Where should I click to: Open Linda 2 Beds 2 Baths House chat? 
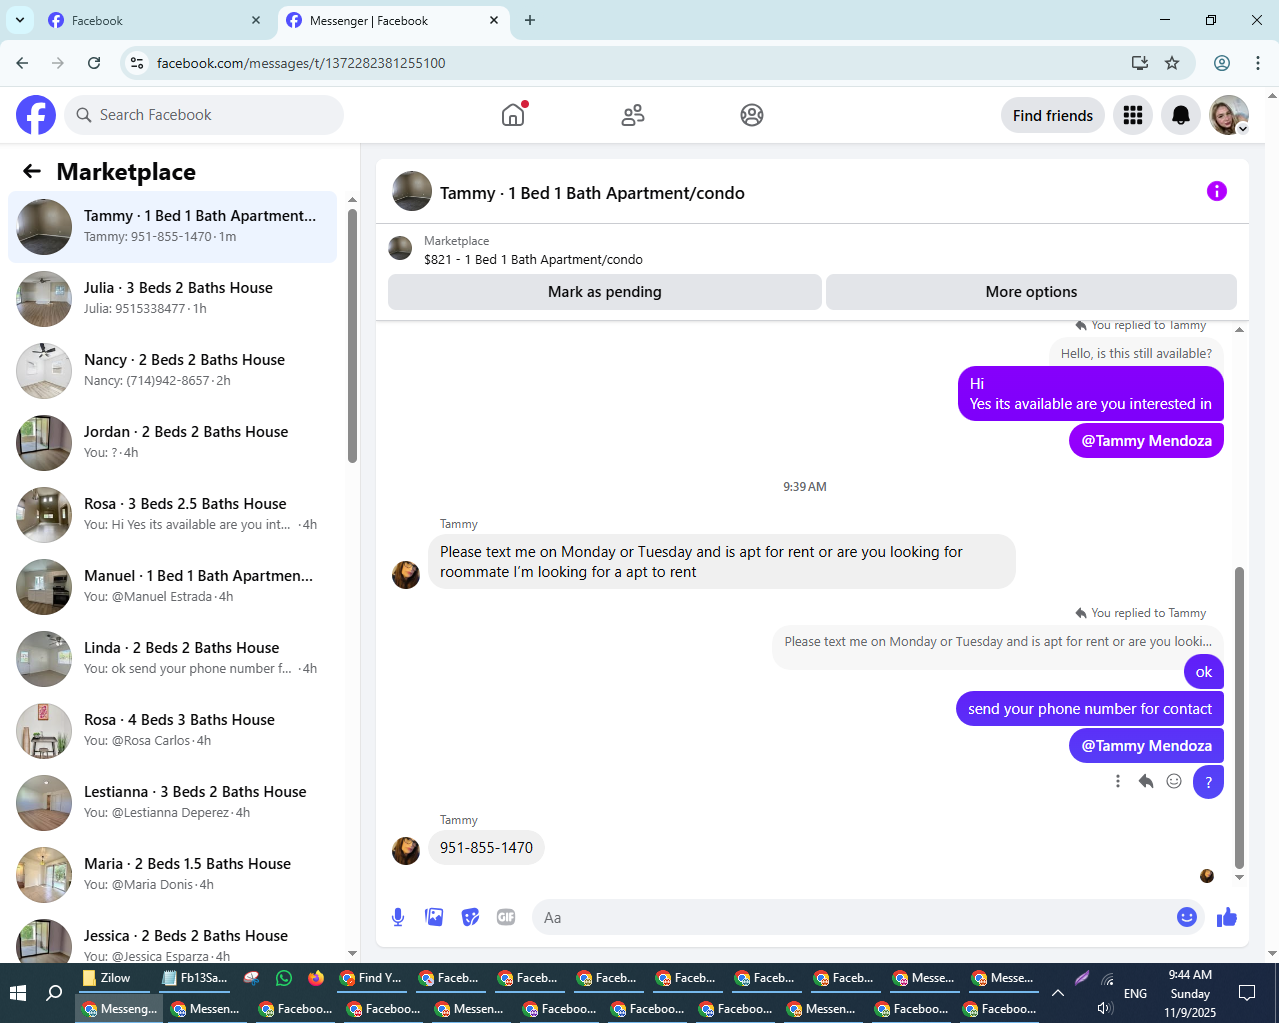point(172,658)
